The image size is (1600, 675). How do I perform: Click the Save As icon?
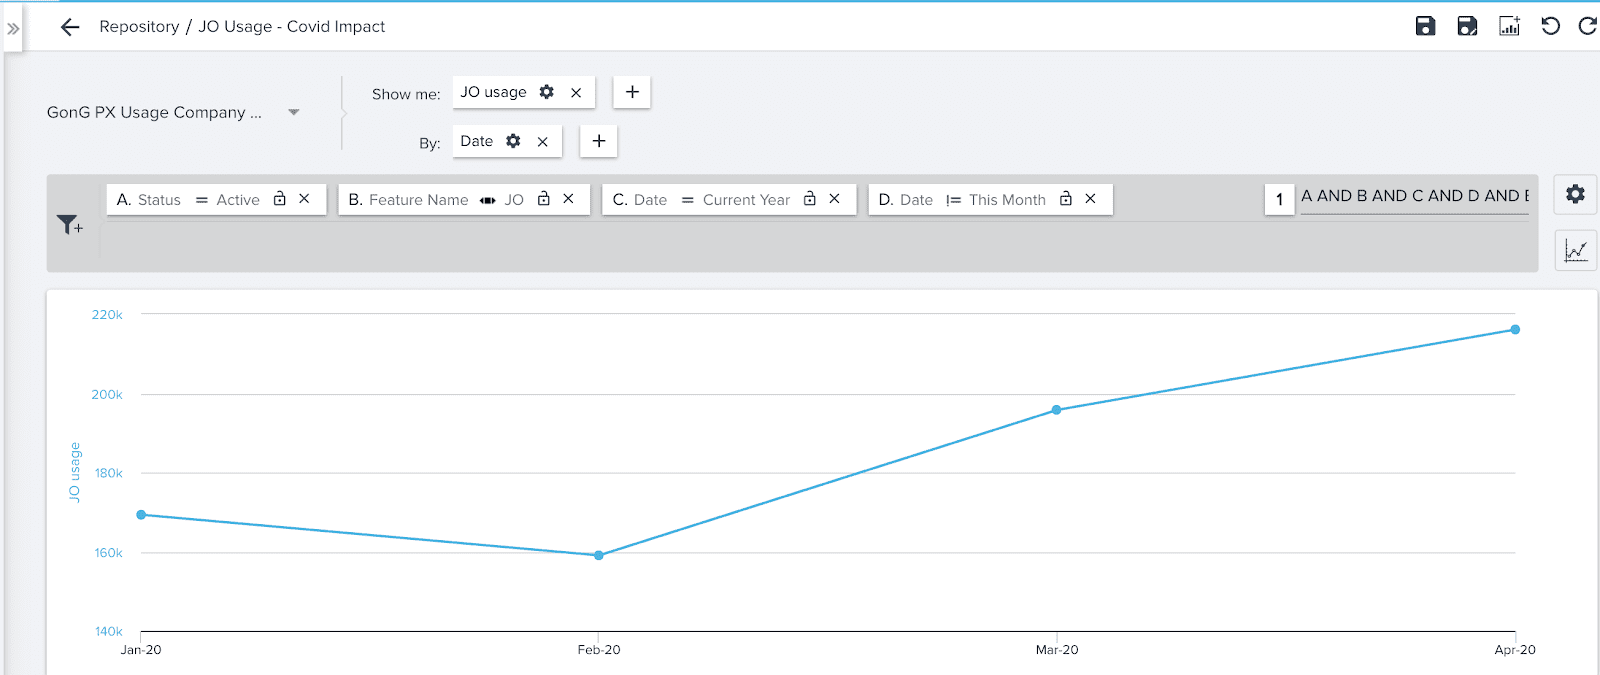(1467, 26)
